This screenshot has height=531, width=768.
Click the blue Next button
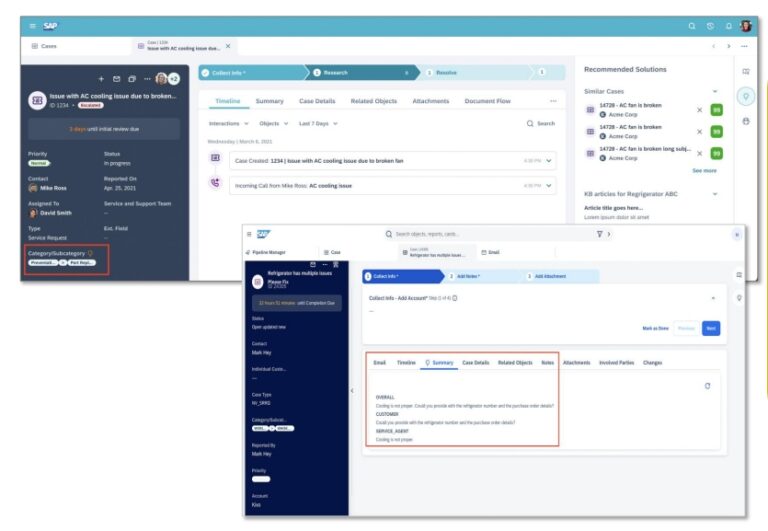pyautogui.click(x=710, y=328)
